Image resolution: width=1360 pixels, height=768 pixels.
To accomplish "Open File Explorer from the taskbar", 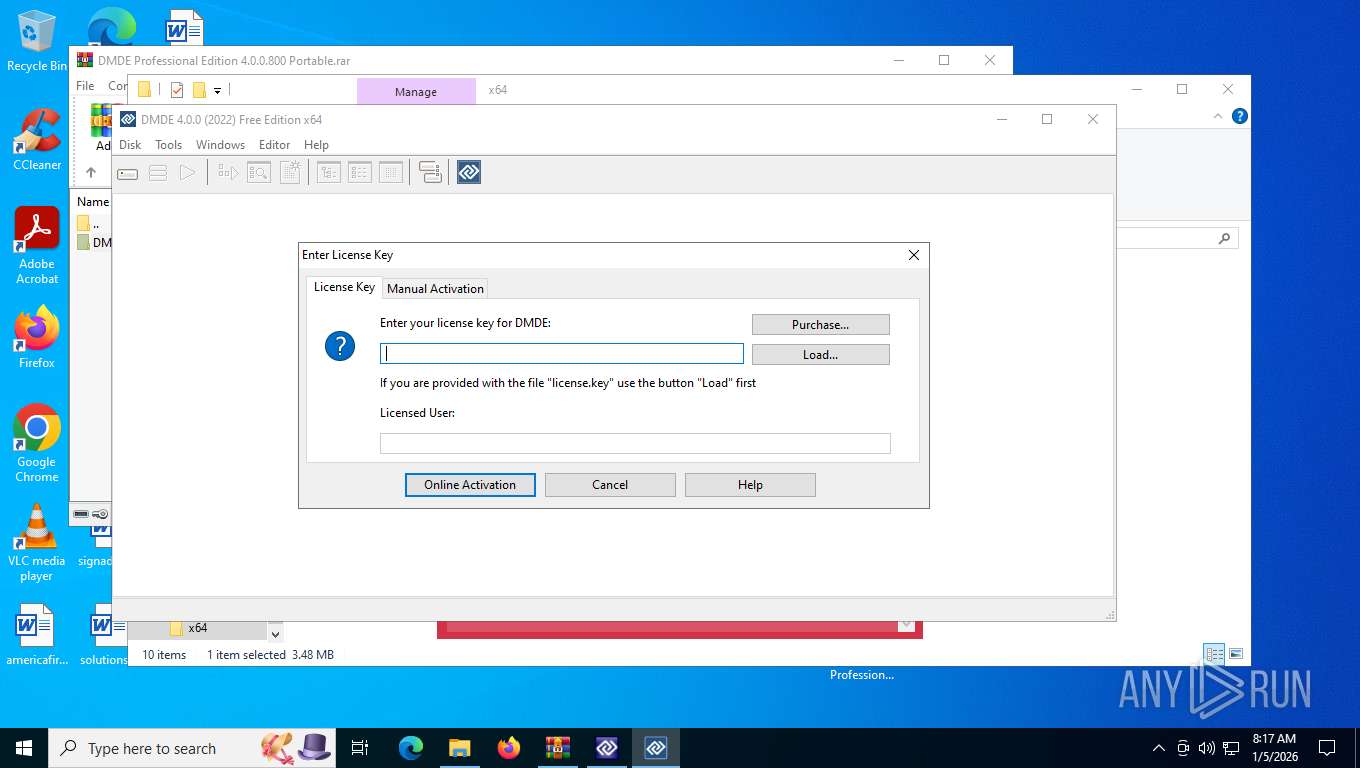I will coord(459,748).
